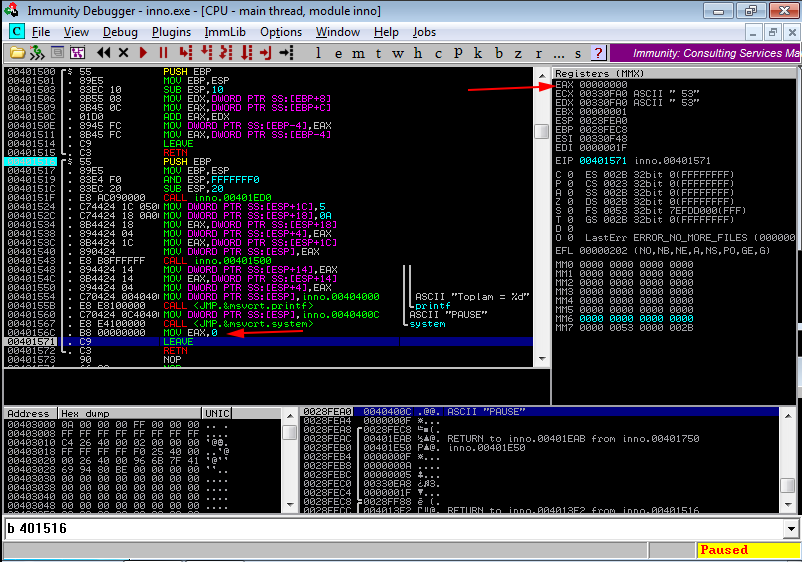Open Run trace with '...' button
The image size is (802, 562).
click(x=559, y=53)
